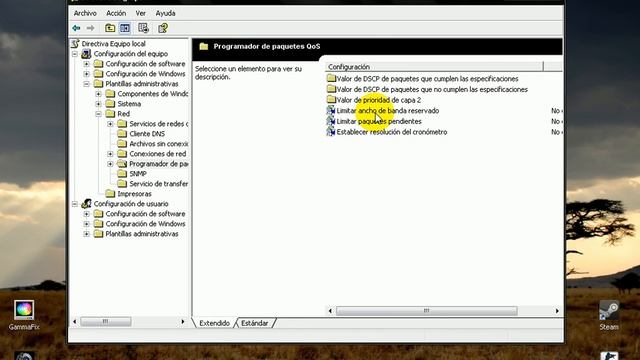The image size is (640, 360).
Task: Open the GammaFix desktop icon
Action: point(24,310)
